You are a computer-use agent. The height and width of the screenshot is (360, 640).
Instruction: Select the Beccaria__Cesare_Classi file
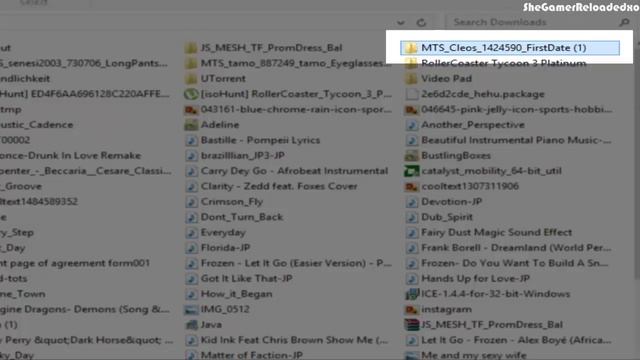coord(86,171)
